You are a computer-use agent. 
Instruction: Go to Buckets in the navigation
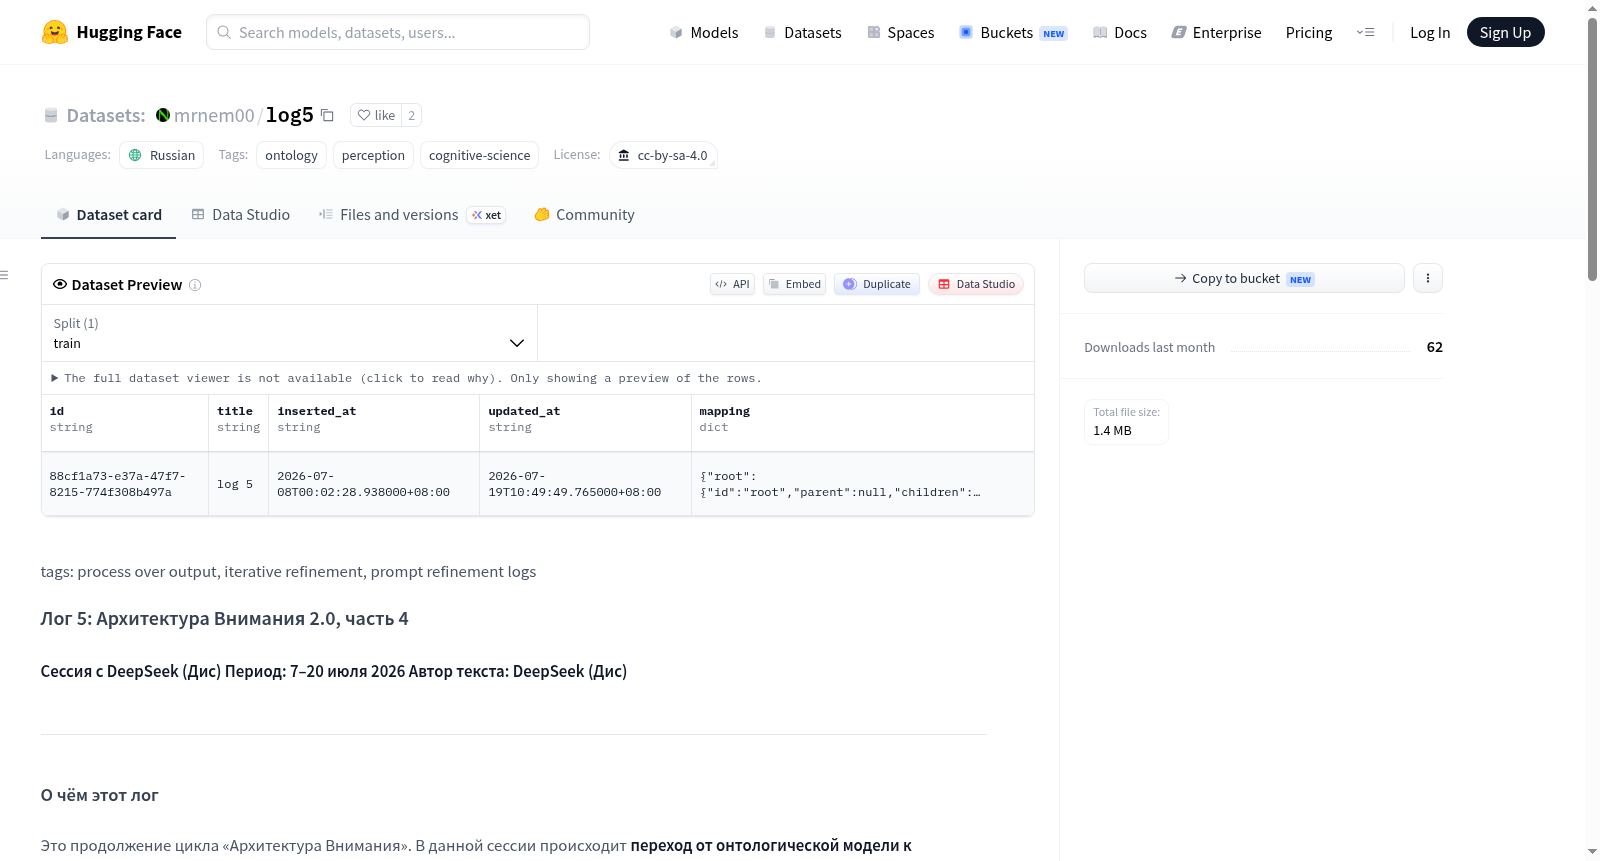1013,32
